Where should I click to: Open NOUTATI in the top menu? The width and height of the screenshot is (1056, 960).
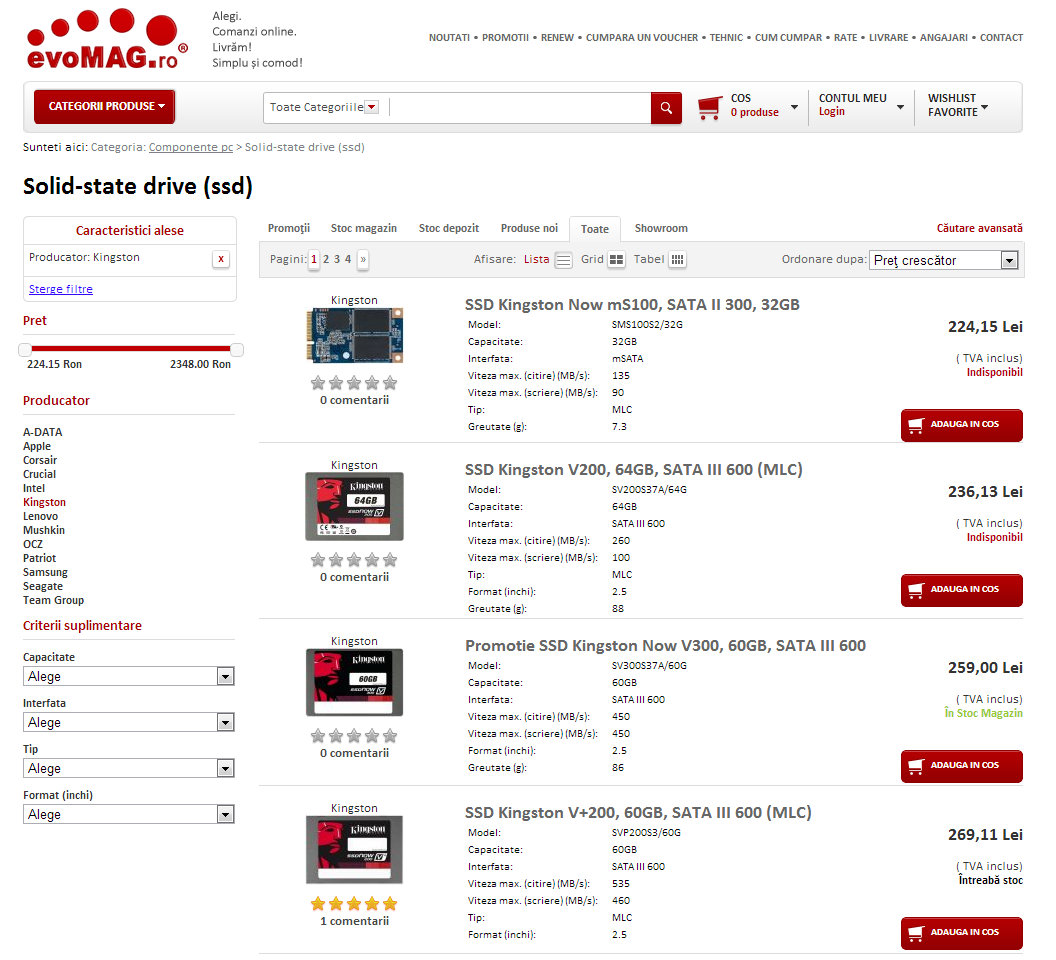click(x=449, y=38)
